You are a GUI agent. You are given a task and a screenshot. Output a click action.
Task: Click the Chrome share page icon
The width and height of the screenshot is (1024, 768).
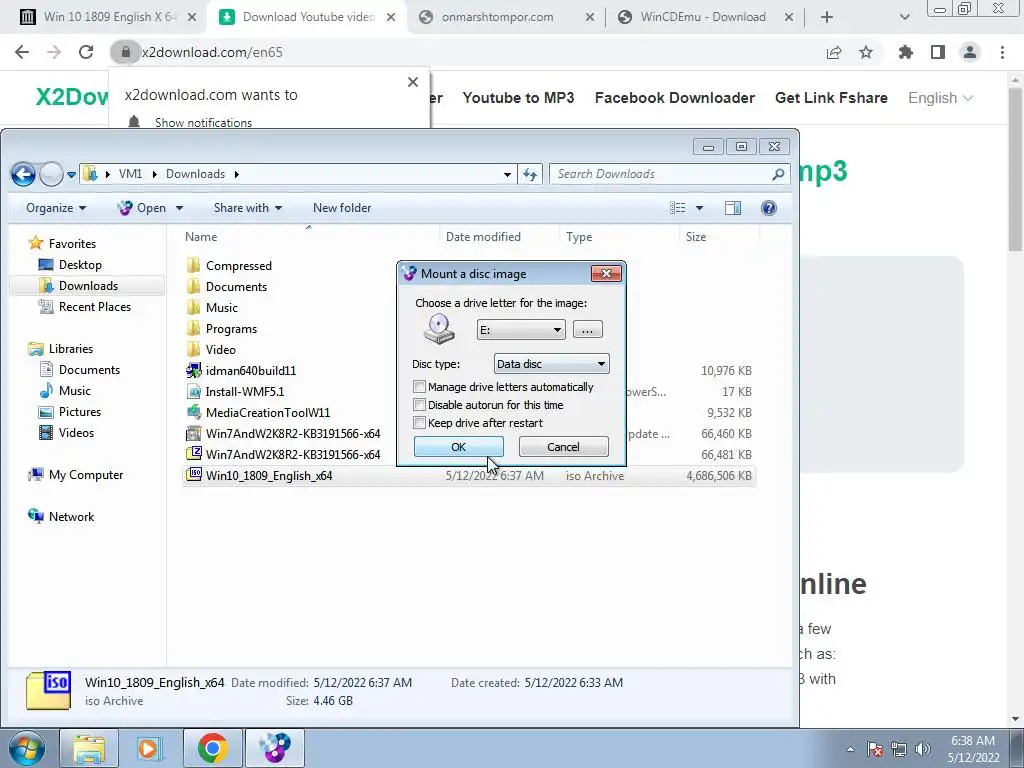tap(834, 52)
